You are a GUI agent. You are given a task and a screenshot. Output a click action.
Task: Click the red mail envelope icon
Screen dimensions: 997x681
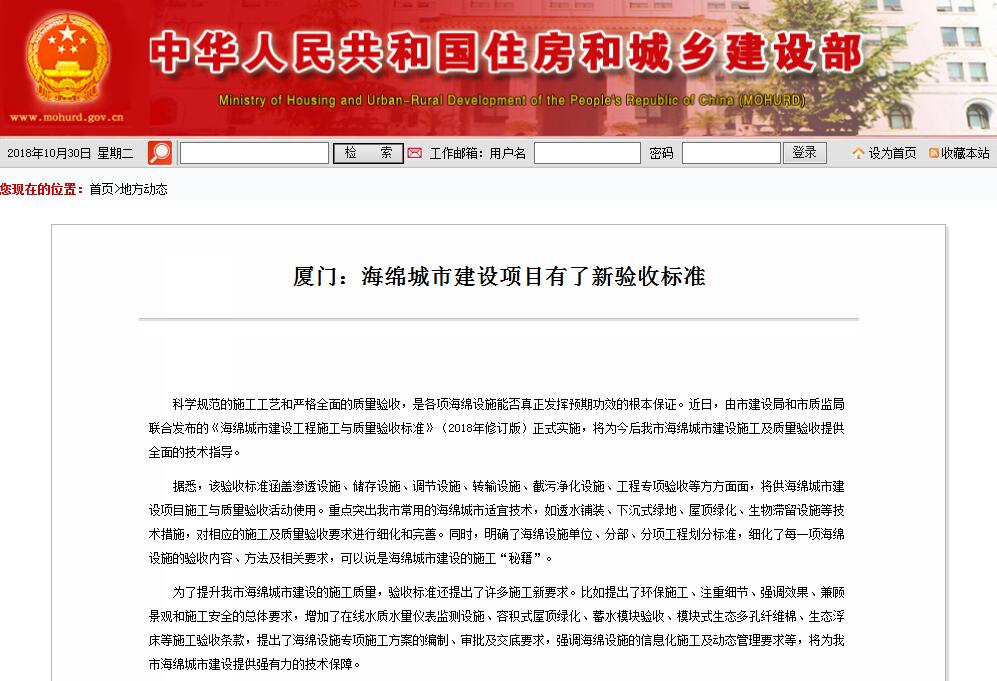415,153
